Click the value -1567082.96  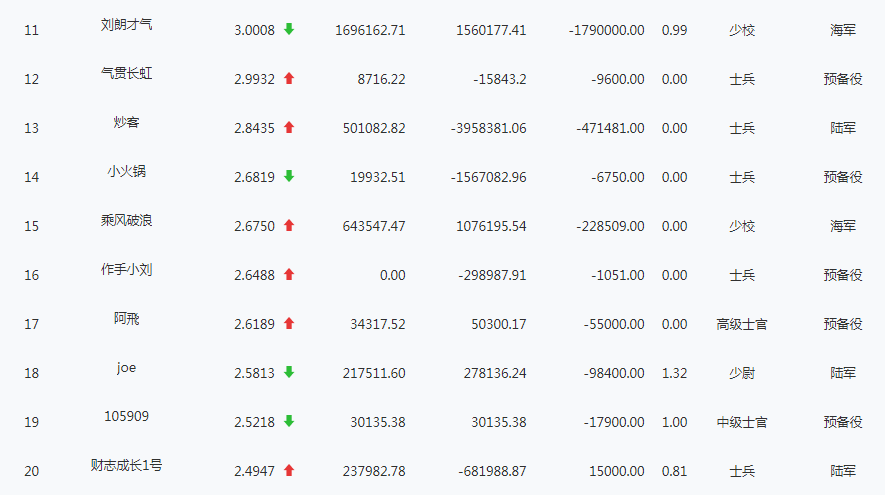pos(489,178)
